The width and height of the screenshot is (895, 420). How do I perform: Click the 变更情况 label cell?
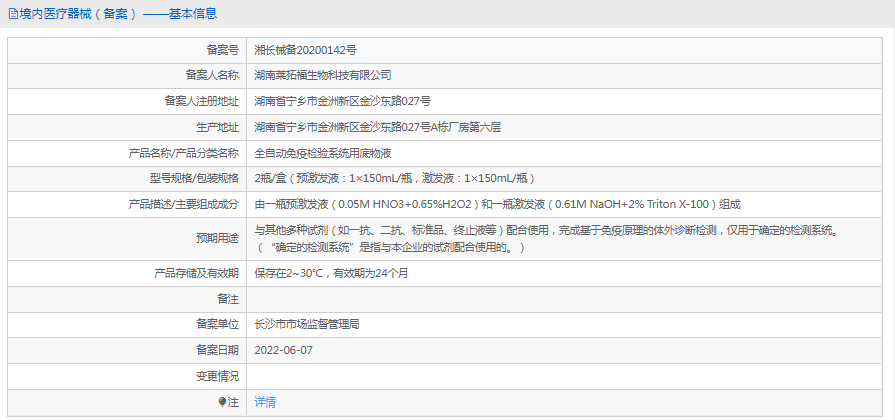tap(127, 377)
